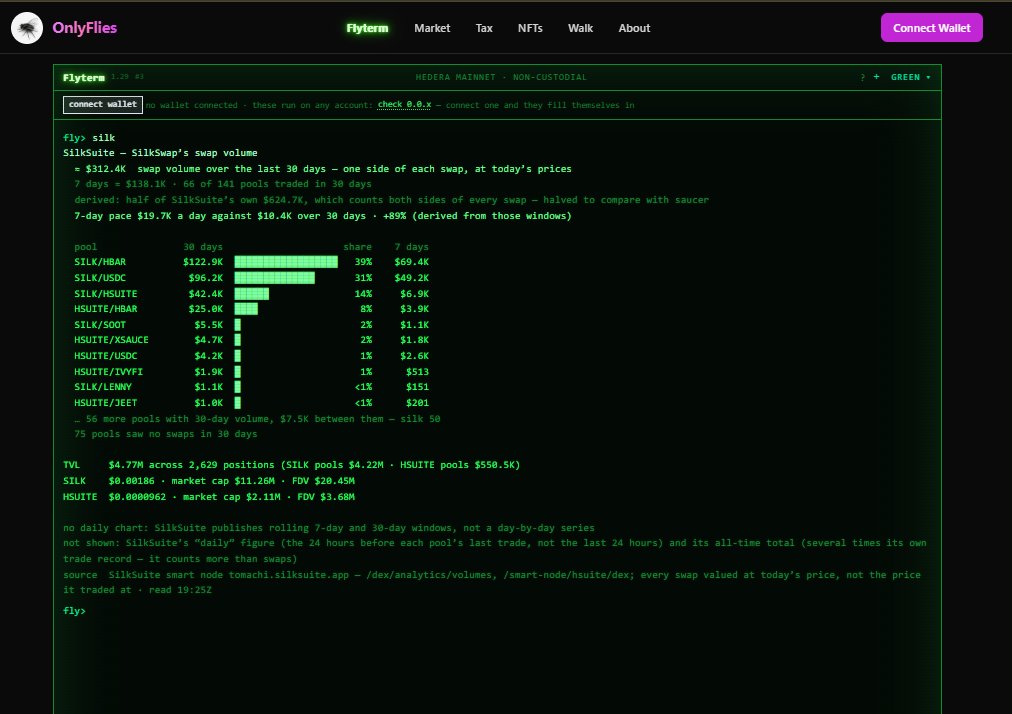Click the SILK $0.00186 price line

tap(208, 481)
